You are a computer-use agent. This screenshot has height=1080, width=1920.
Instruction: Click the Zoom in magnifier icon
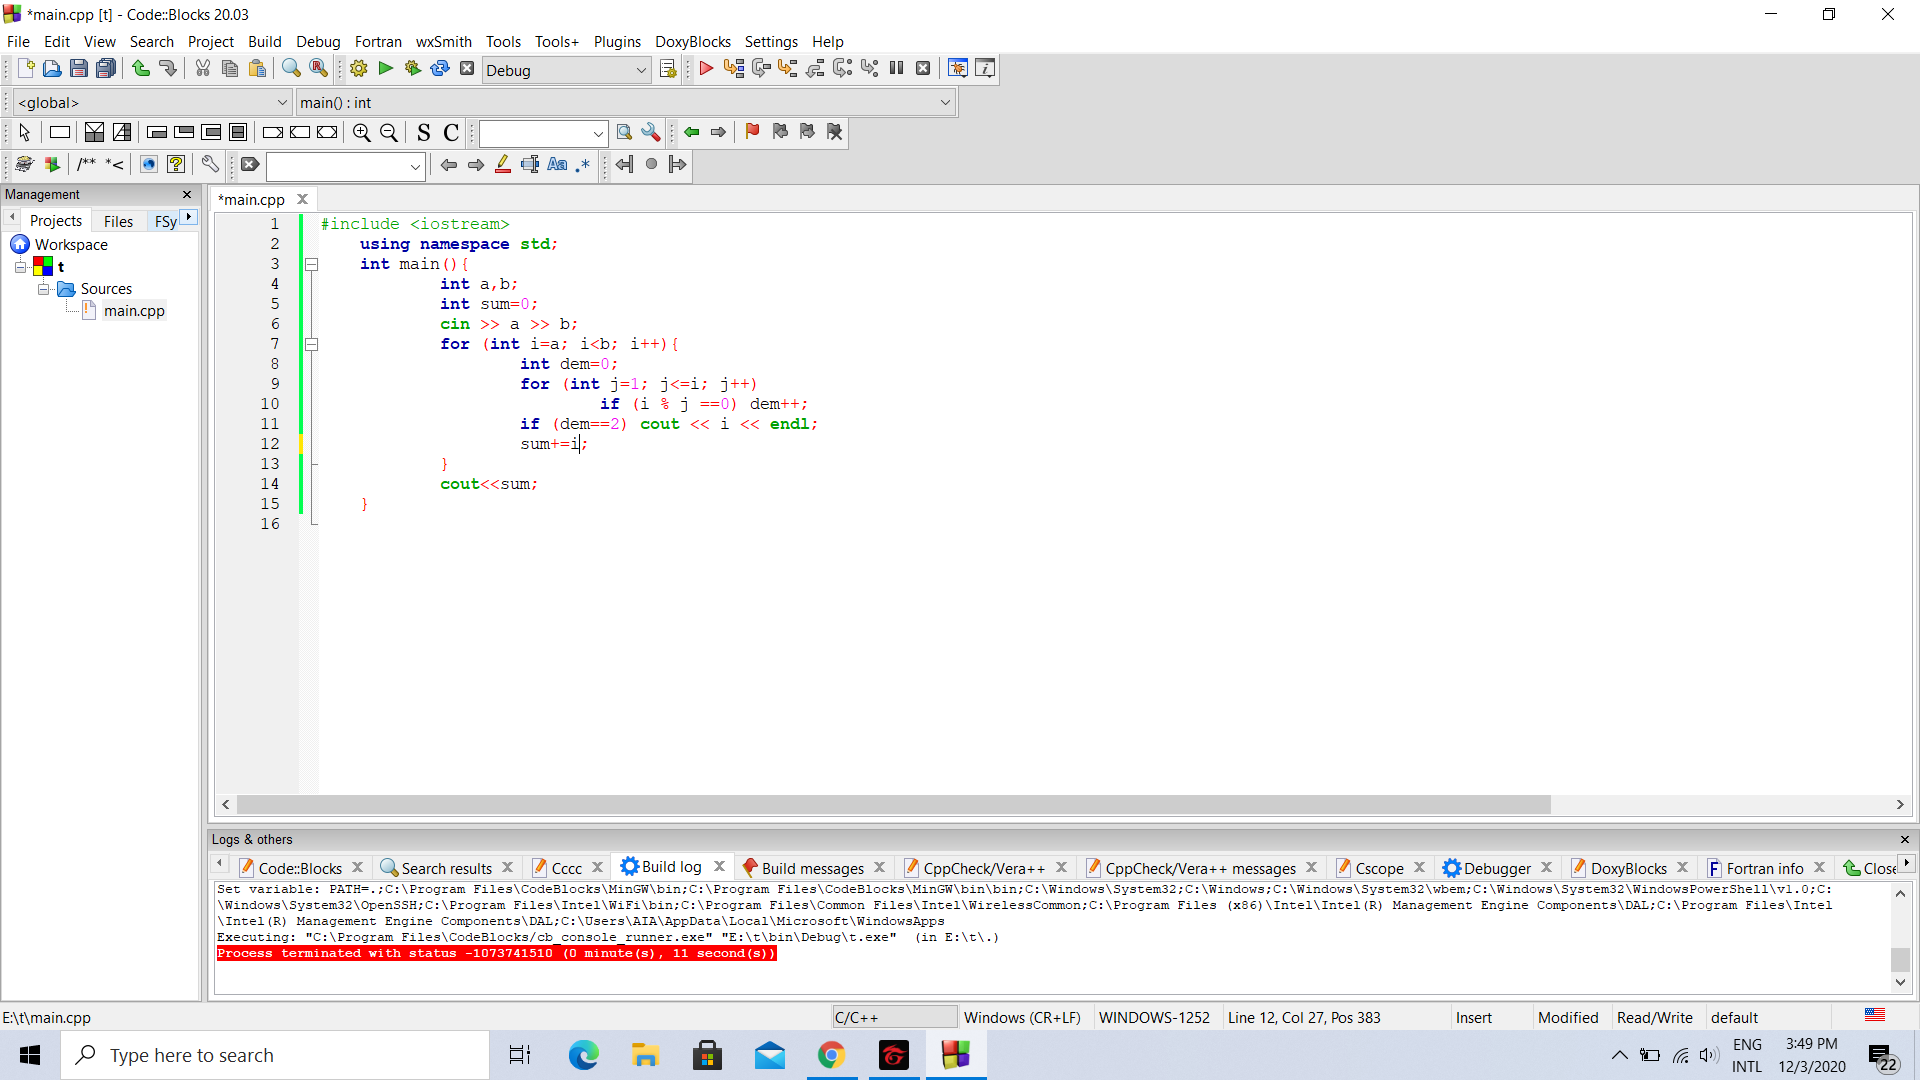pyautogui.click(x=361, y=133)
